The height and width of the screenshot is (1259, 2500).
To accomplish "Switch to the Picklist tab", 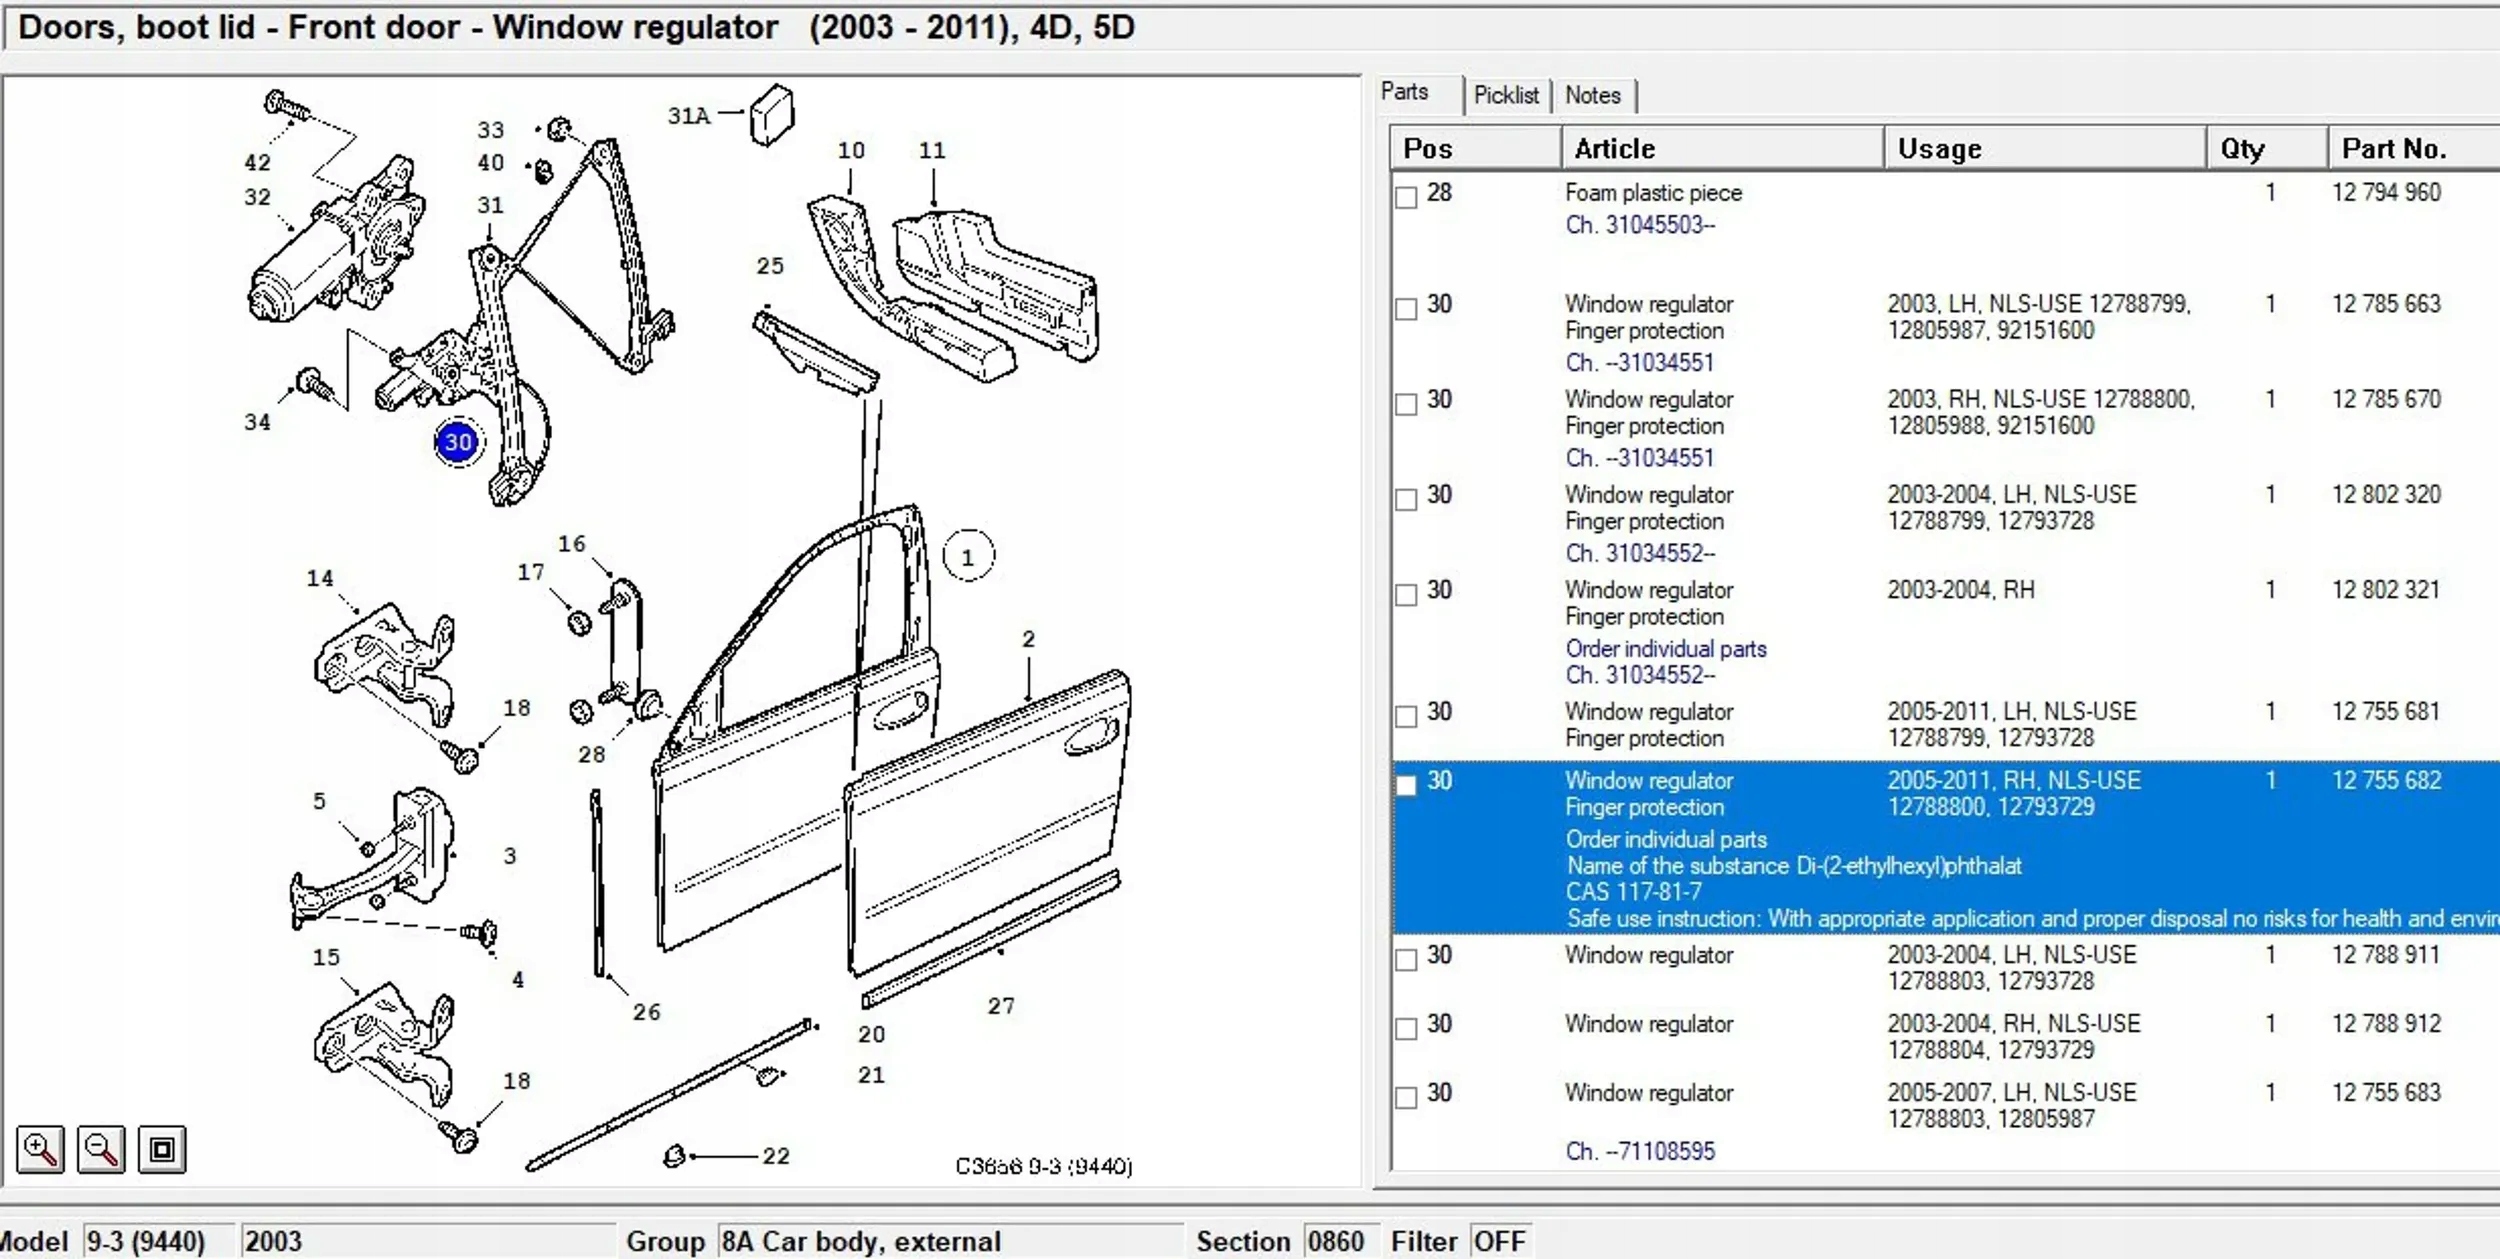I will 1505,95.
